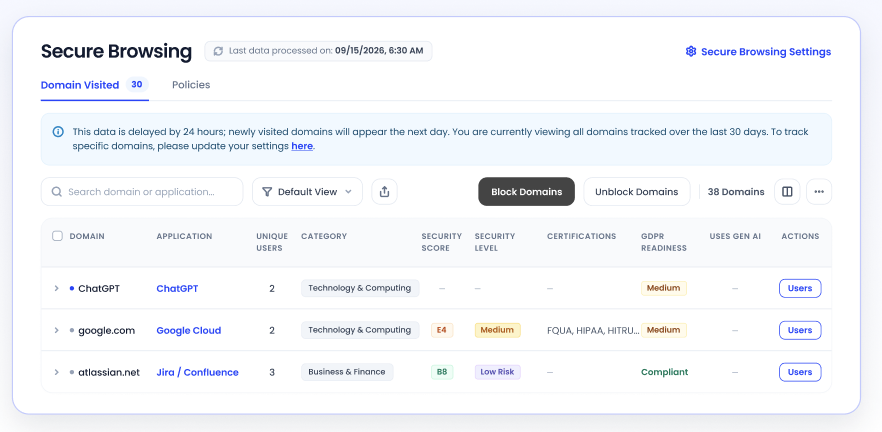The height and width of the screenshot is (432, 882).
Task: Click the Security Score column header
Action: 442,242
